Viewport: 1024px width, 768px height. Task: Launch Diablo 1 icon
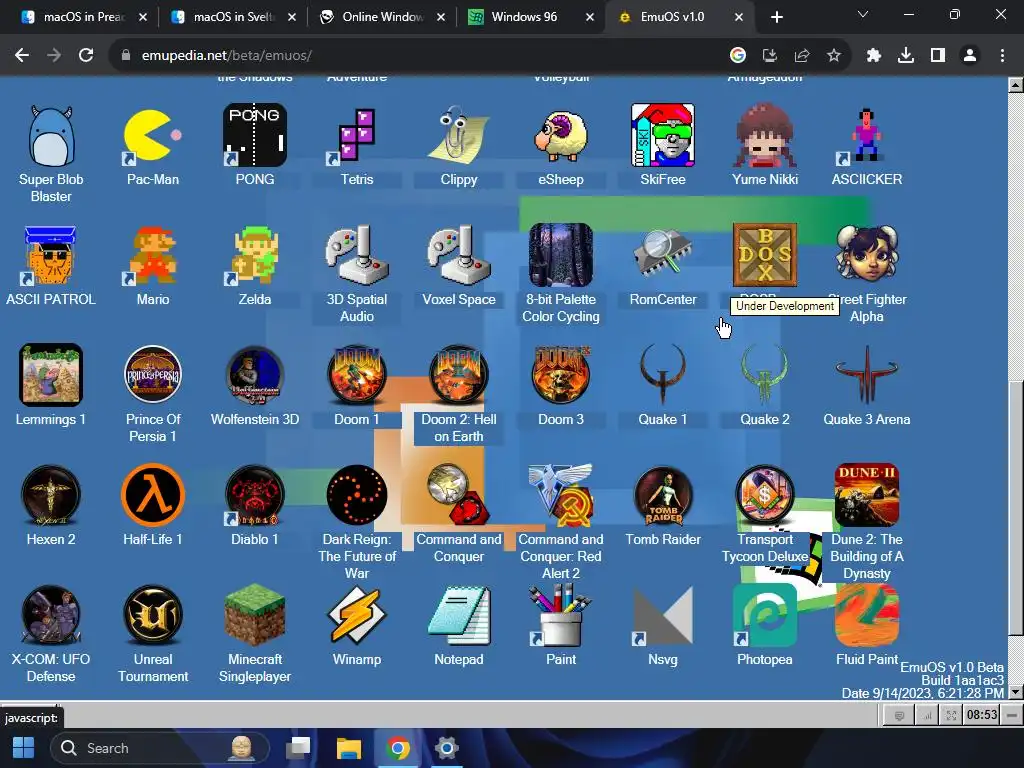pos(255,496)
